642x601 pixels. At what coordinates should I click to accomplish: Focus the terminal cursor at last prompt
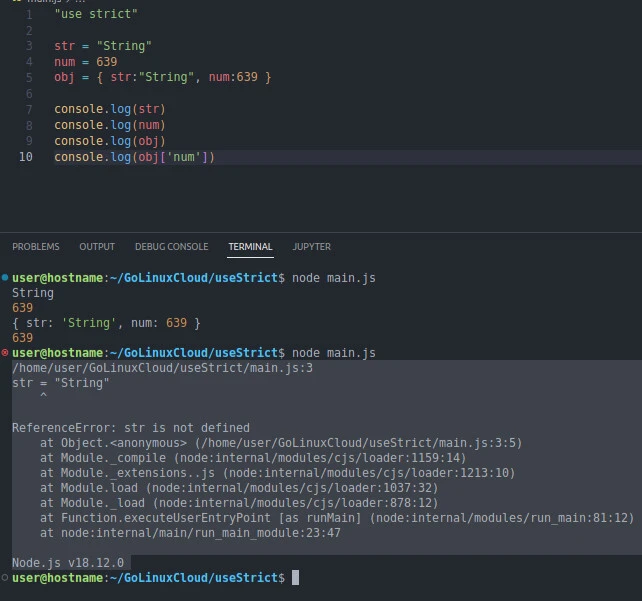pyautogui.click(x=295, y=578)
